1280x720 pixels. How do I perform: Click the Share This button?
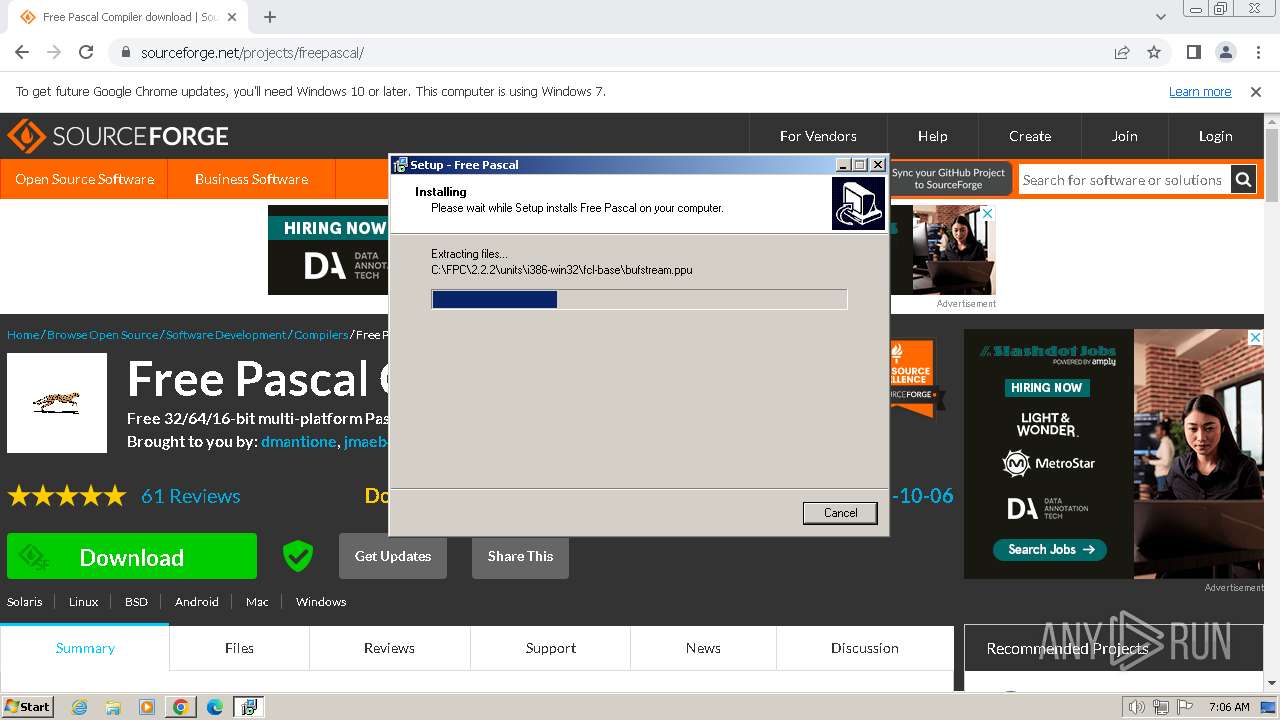520,556
